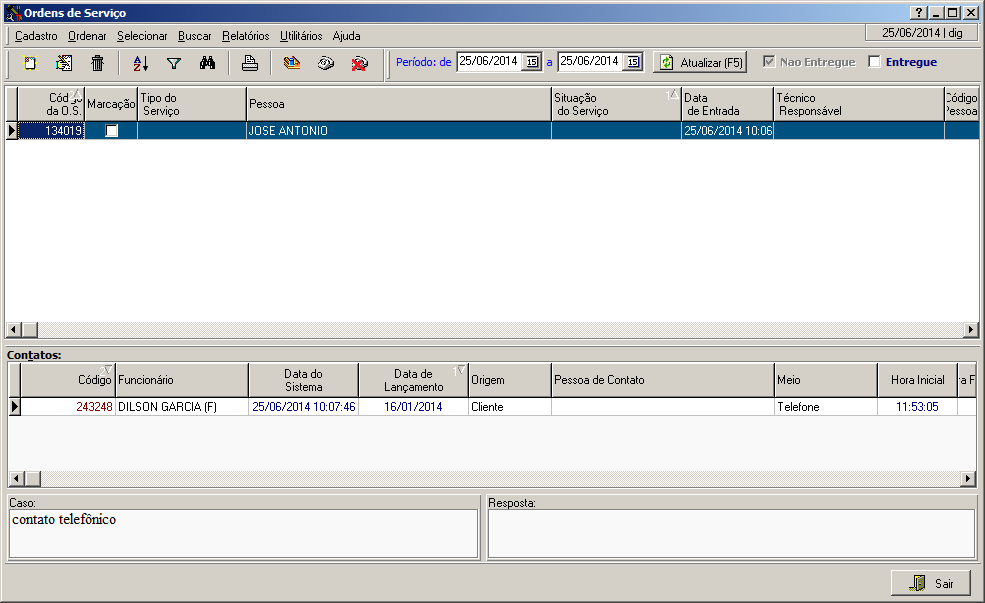Image resolution: width=985 pixels, height=603 pixels.
Task: Click the binoculars search icon
Action: point(208,63)
